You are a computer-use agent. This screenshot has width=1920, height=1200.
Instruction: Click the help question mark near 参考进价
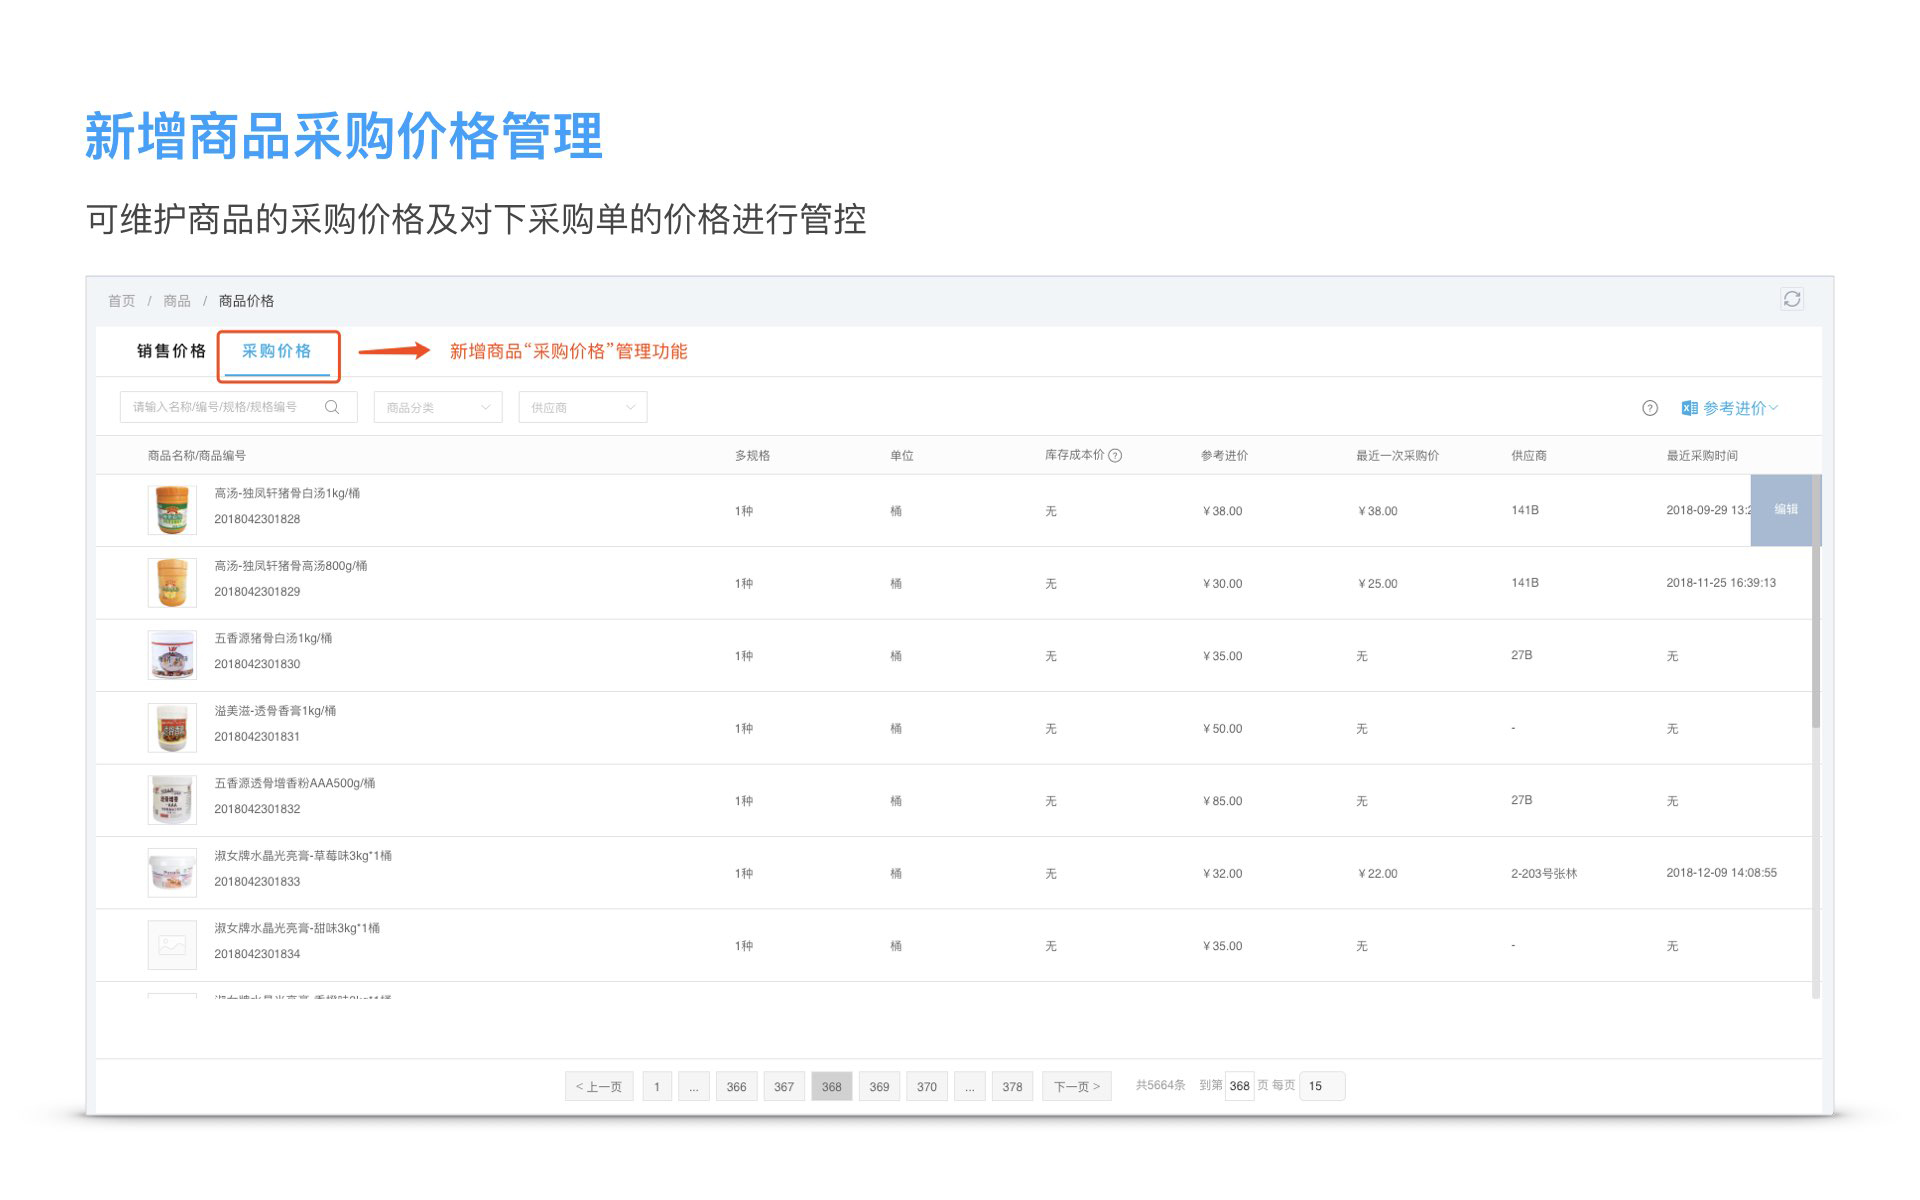pos(1650,408)
